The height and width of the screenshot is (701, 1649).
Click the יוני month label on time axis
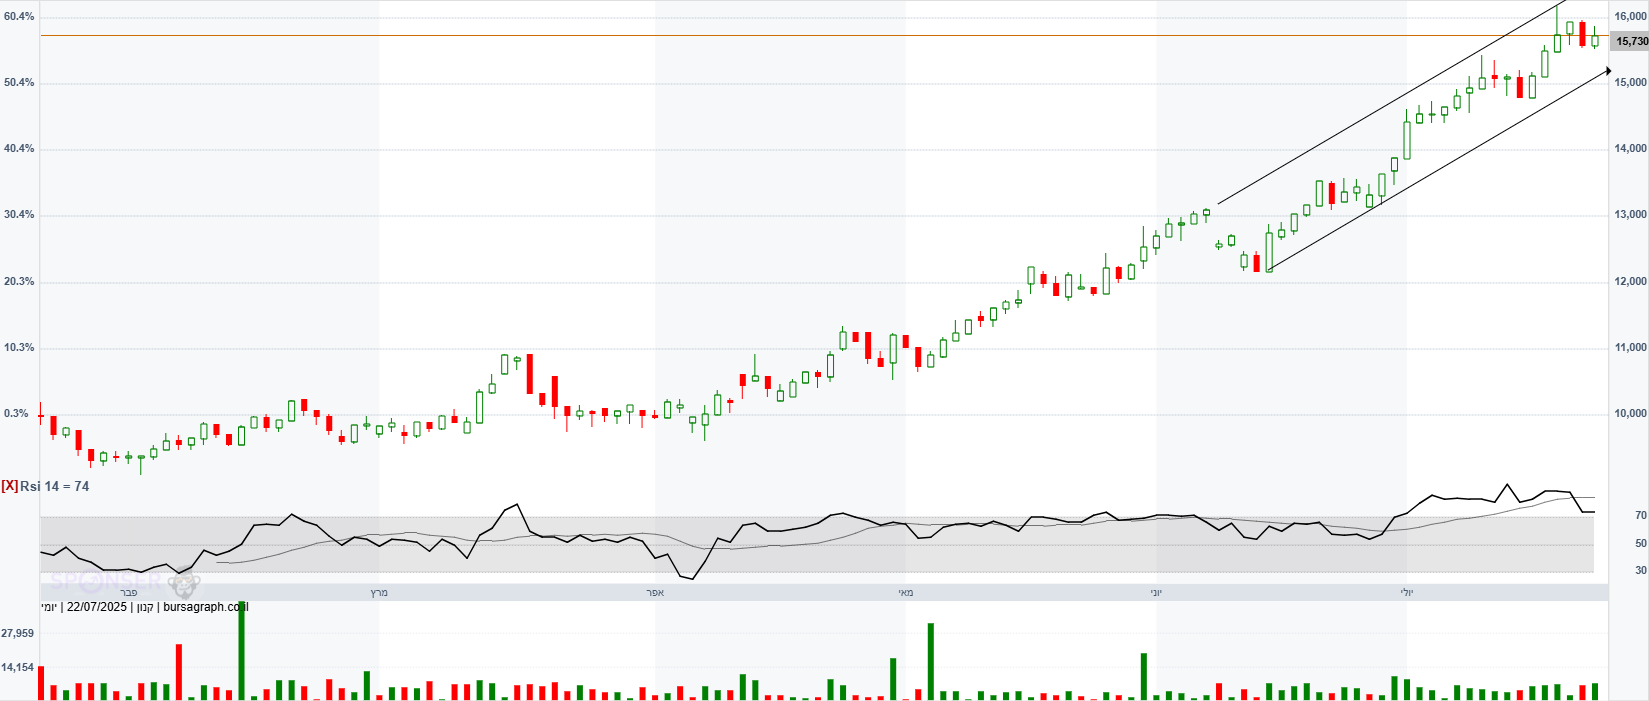click(x=1156, y=593)
